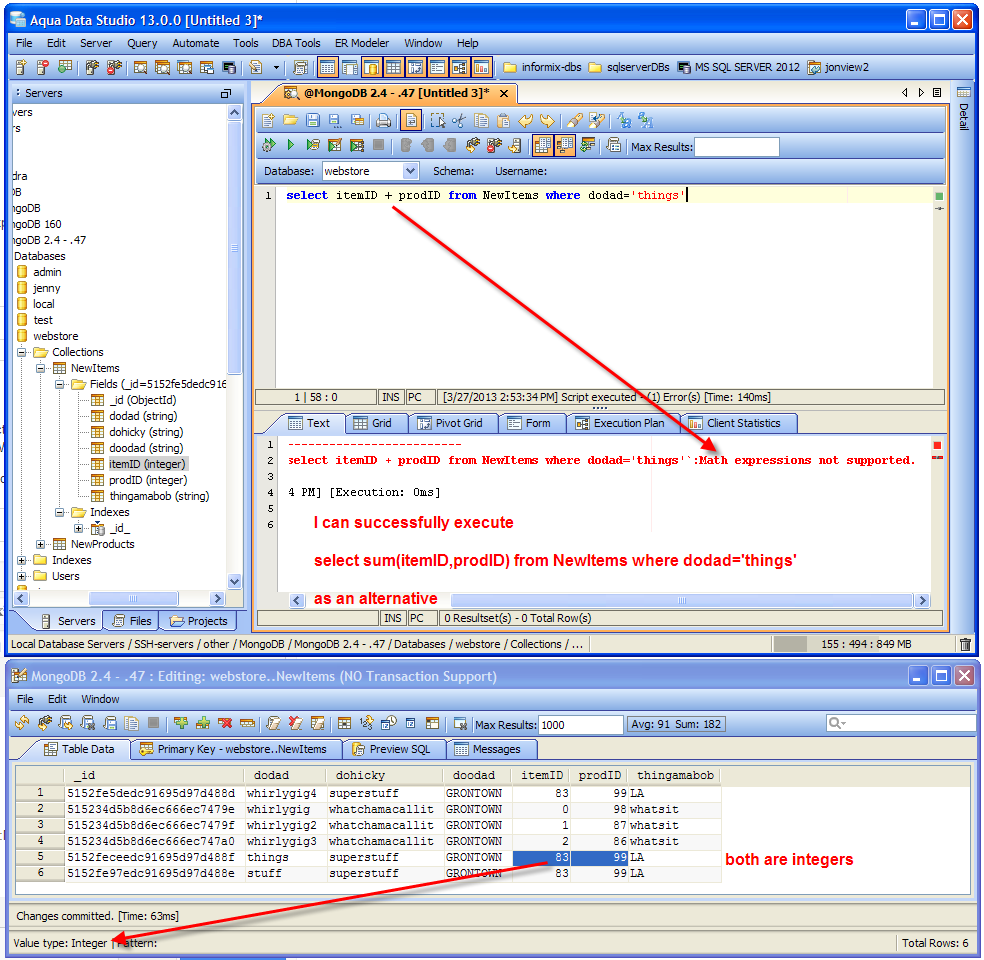Close the @MongoDB 2.4 query tab

point(504,93)
